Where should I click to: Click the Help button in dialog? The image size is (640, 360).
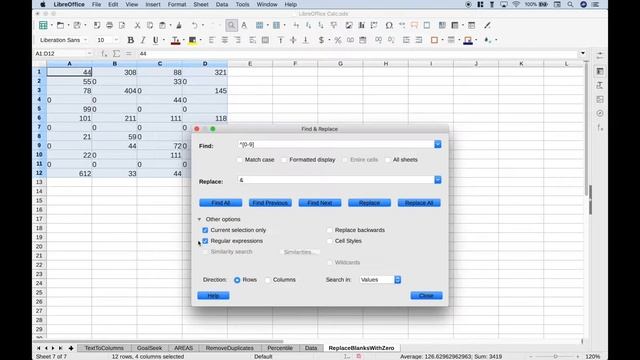[213, 296]
